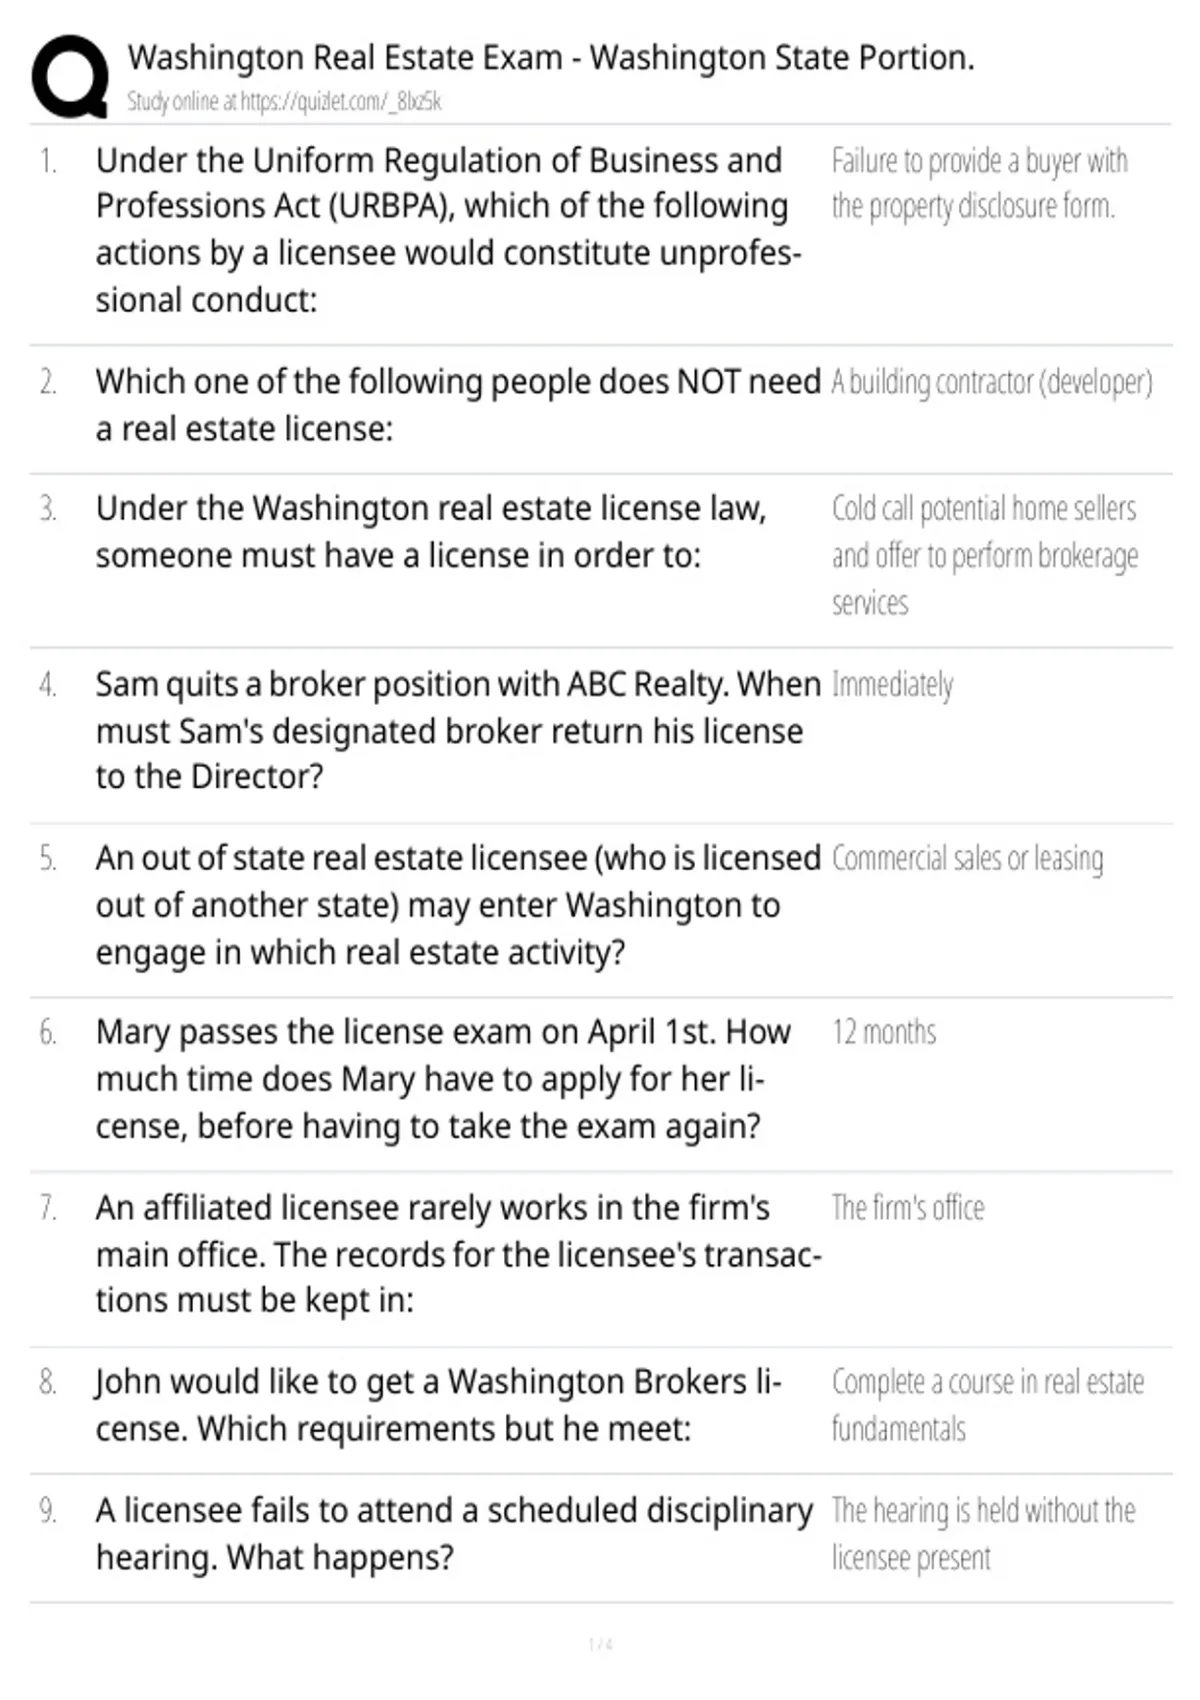Select question 5 about out of state licensee
The width and height of the screenshot is (1200, 1700).
click(x=458, y=905)
